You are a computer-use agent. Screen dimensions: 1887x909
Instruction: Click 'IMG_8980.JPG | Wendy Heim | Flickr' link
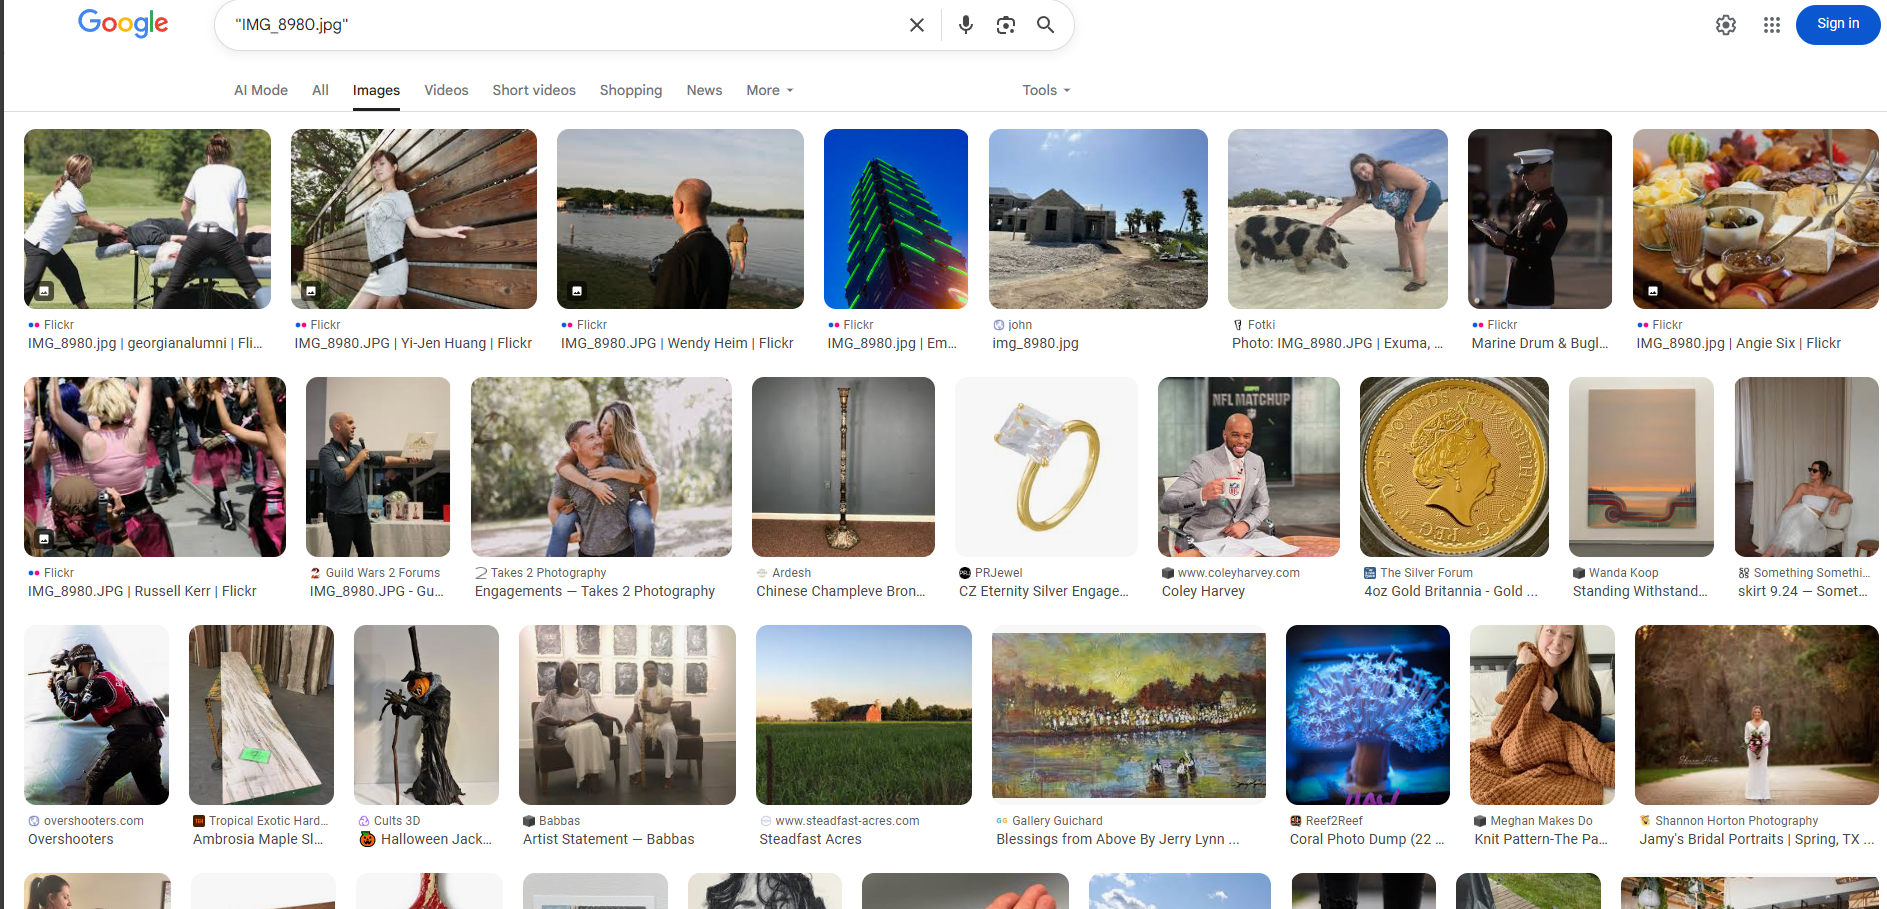677,343
